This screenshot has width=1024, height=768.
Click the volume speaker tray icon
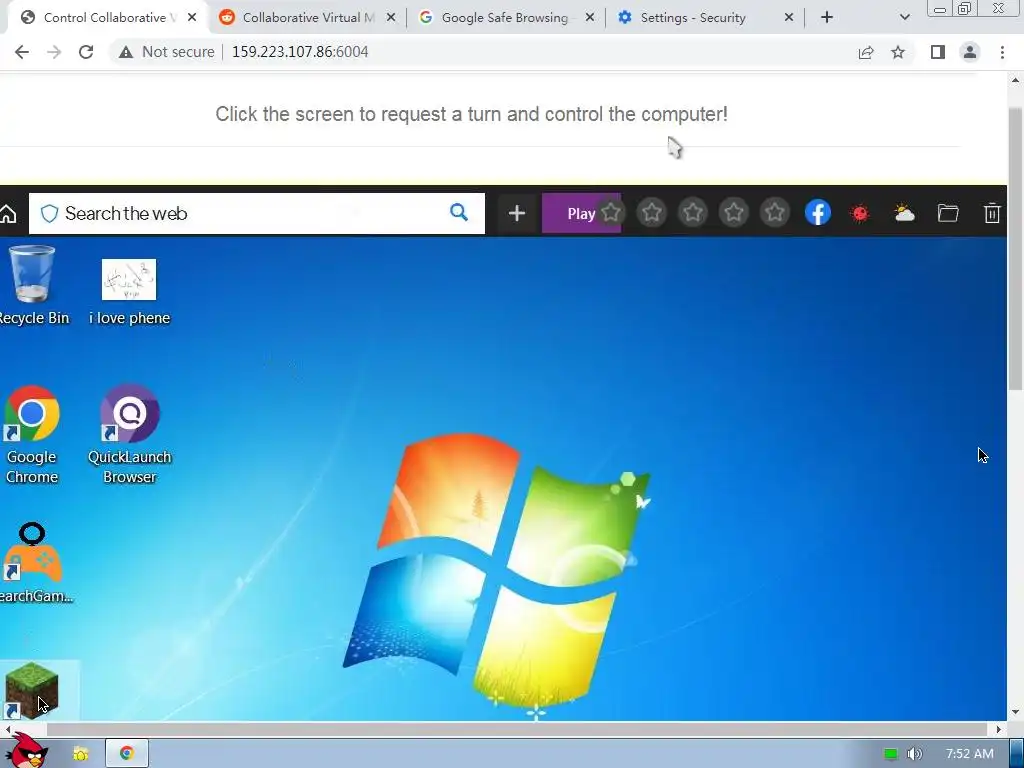[915, 754]
